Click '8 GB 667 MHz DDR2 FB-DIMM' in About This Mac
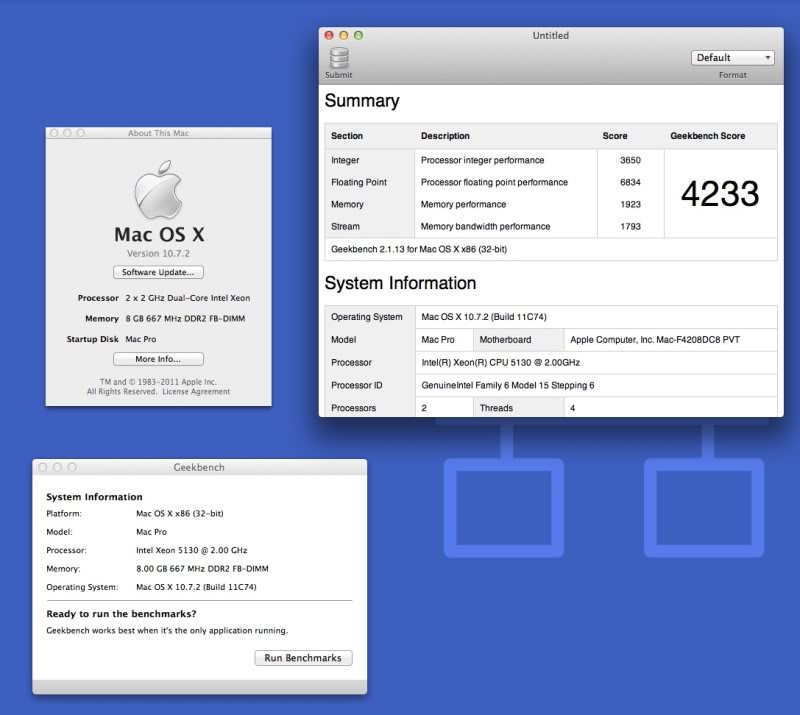800x715 pixels. tap(185, 318)
